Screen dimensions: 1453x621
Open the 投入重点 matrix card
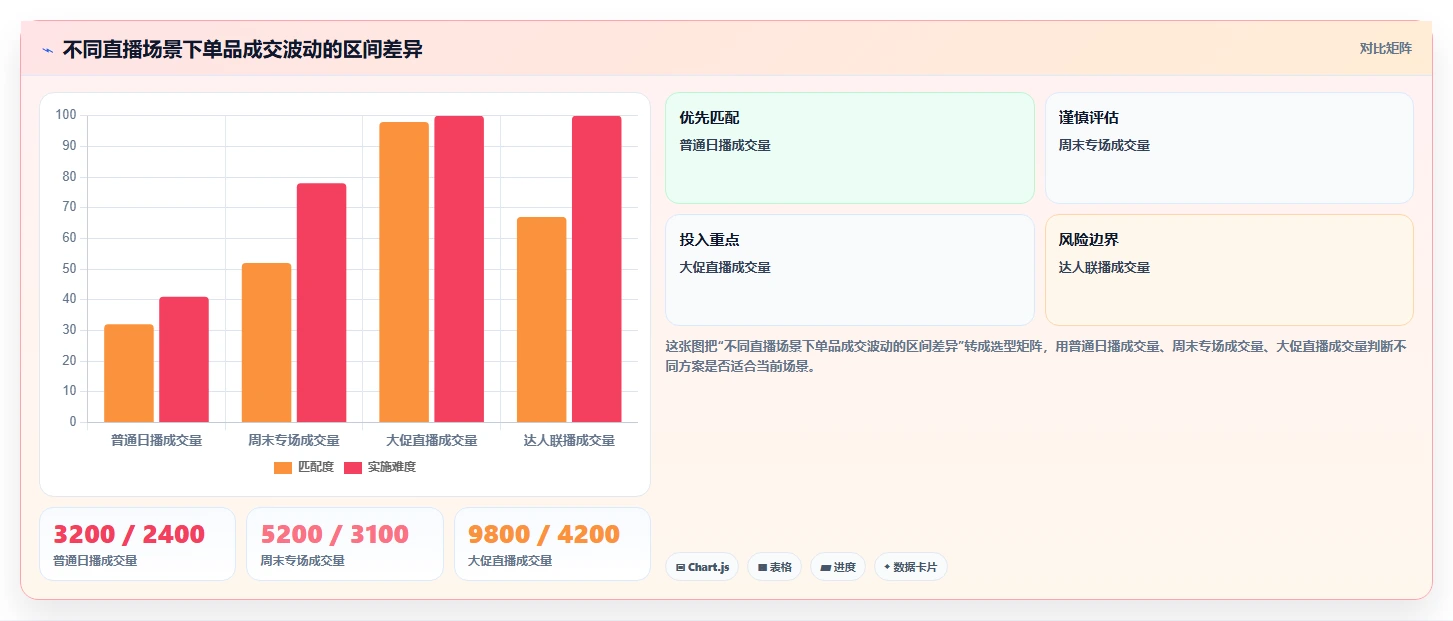pos(849,270)
